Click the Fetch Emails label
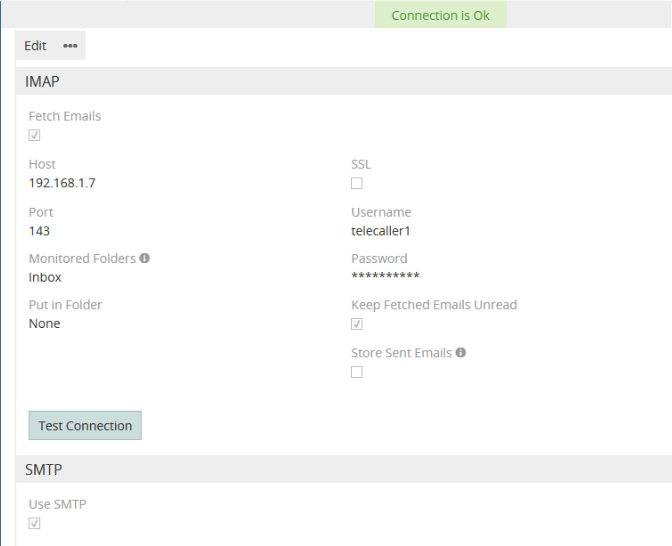The width and height of the screenshot is (672, 546). coord(65,116)
